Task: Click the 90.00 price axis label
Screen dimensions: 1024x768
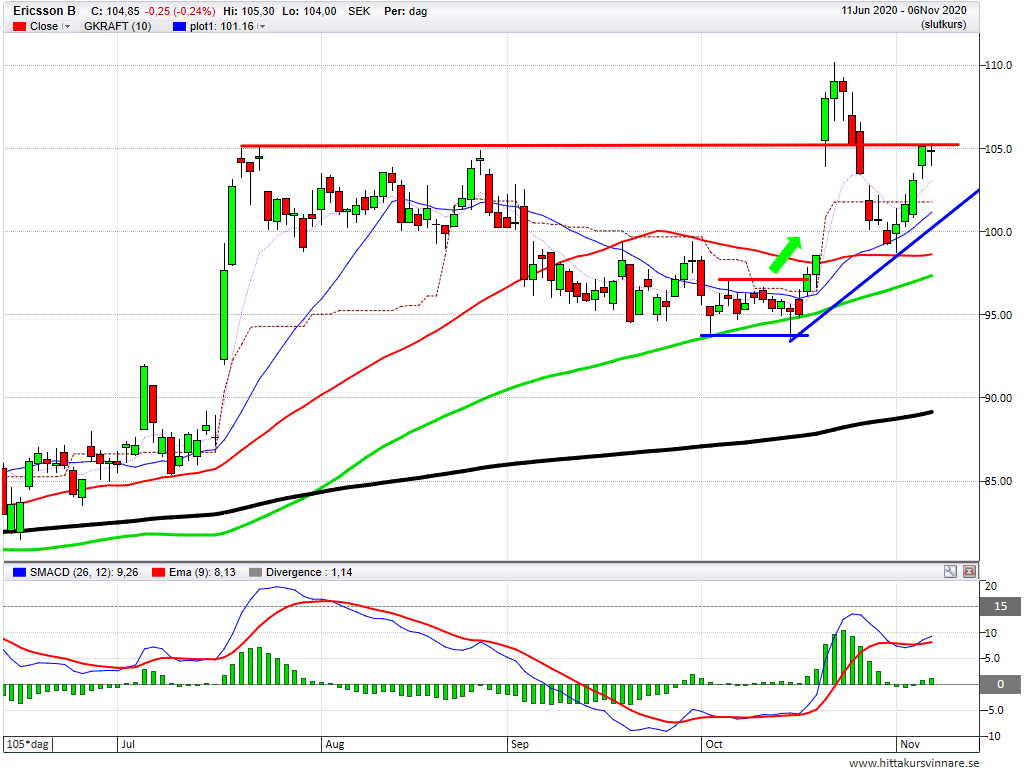Action: [999, 398]
